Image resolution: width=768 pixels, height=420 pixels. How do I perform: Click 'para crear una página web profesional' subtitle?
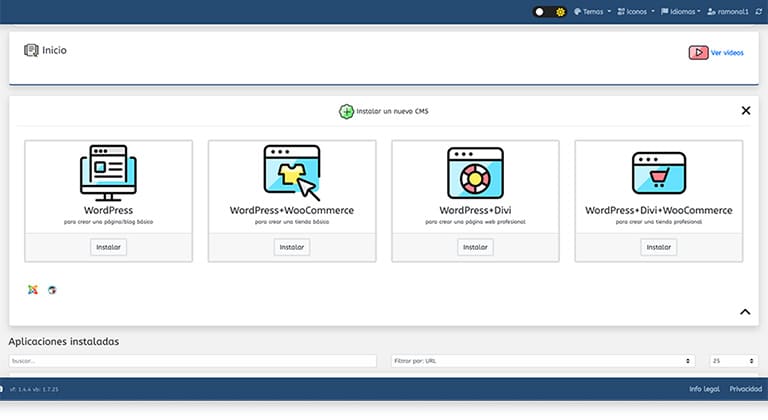pos(475,222)
